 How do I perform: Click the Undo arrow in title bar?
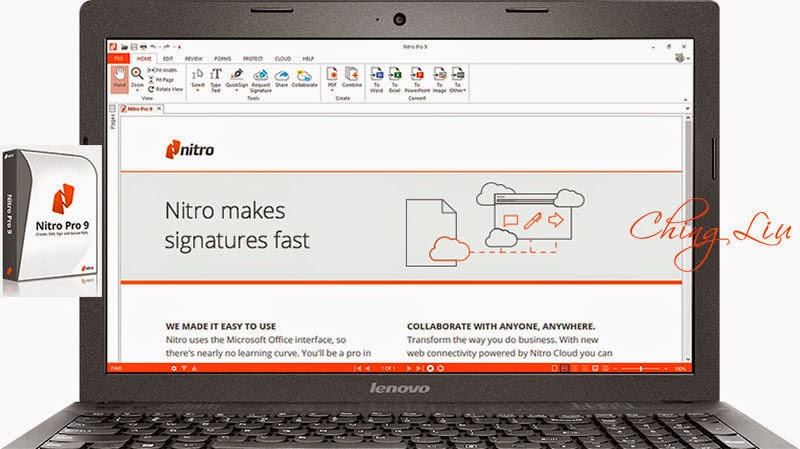tap(153, 47)
